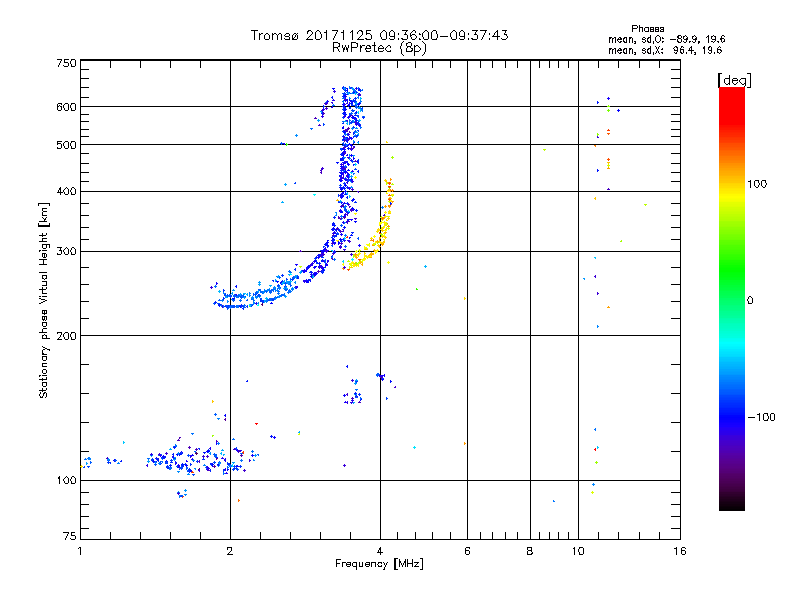The image size is (800, 600).
Task: Click the y-axis tick label '600'
Action: click(67, 107)
